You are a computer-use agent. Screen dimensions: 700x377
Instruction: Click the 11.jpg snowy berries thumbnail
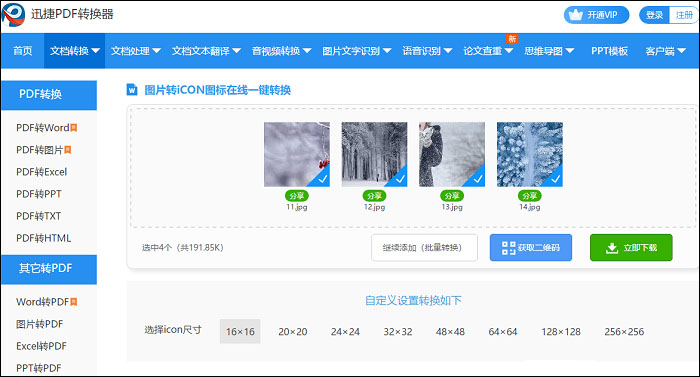point(296,154)
